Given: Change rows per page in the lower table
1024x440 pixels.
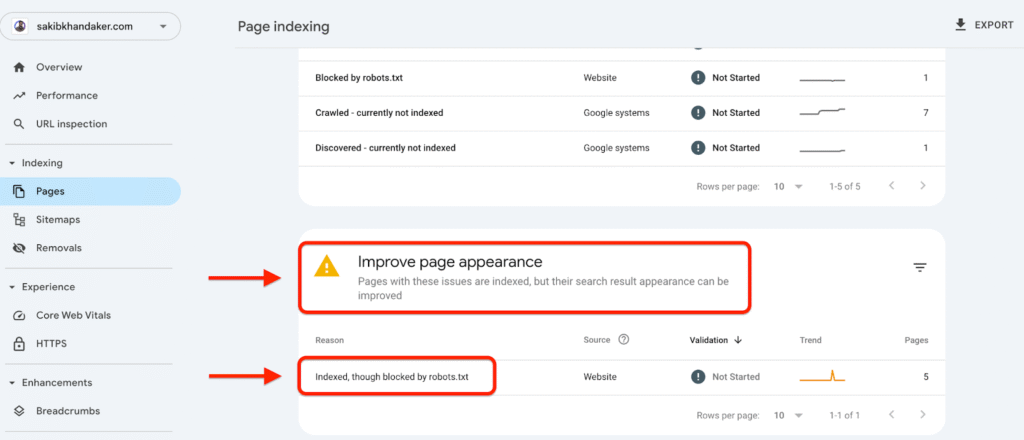Looking at the screenshot, I should pos(787,415).
